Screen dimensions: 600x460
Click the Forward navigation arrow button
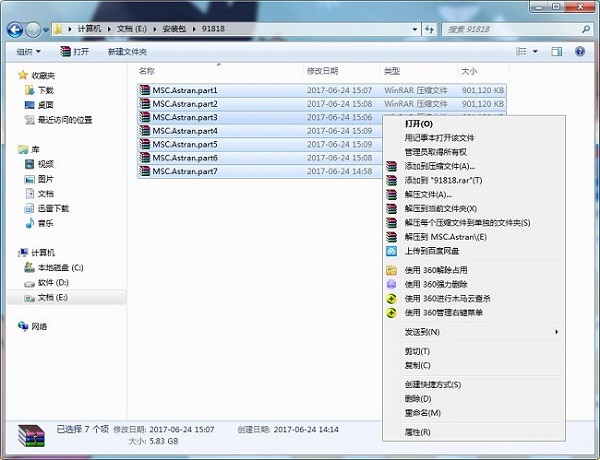tap(33, 29)
